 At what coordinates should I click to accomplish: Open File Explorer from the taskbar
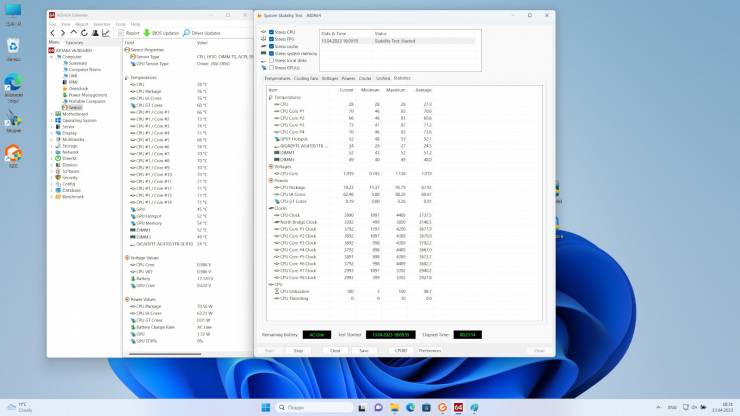tap(395, 408)
